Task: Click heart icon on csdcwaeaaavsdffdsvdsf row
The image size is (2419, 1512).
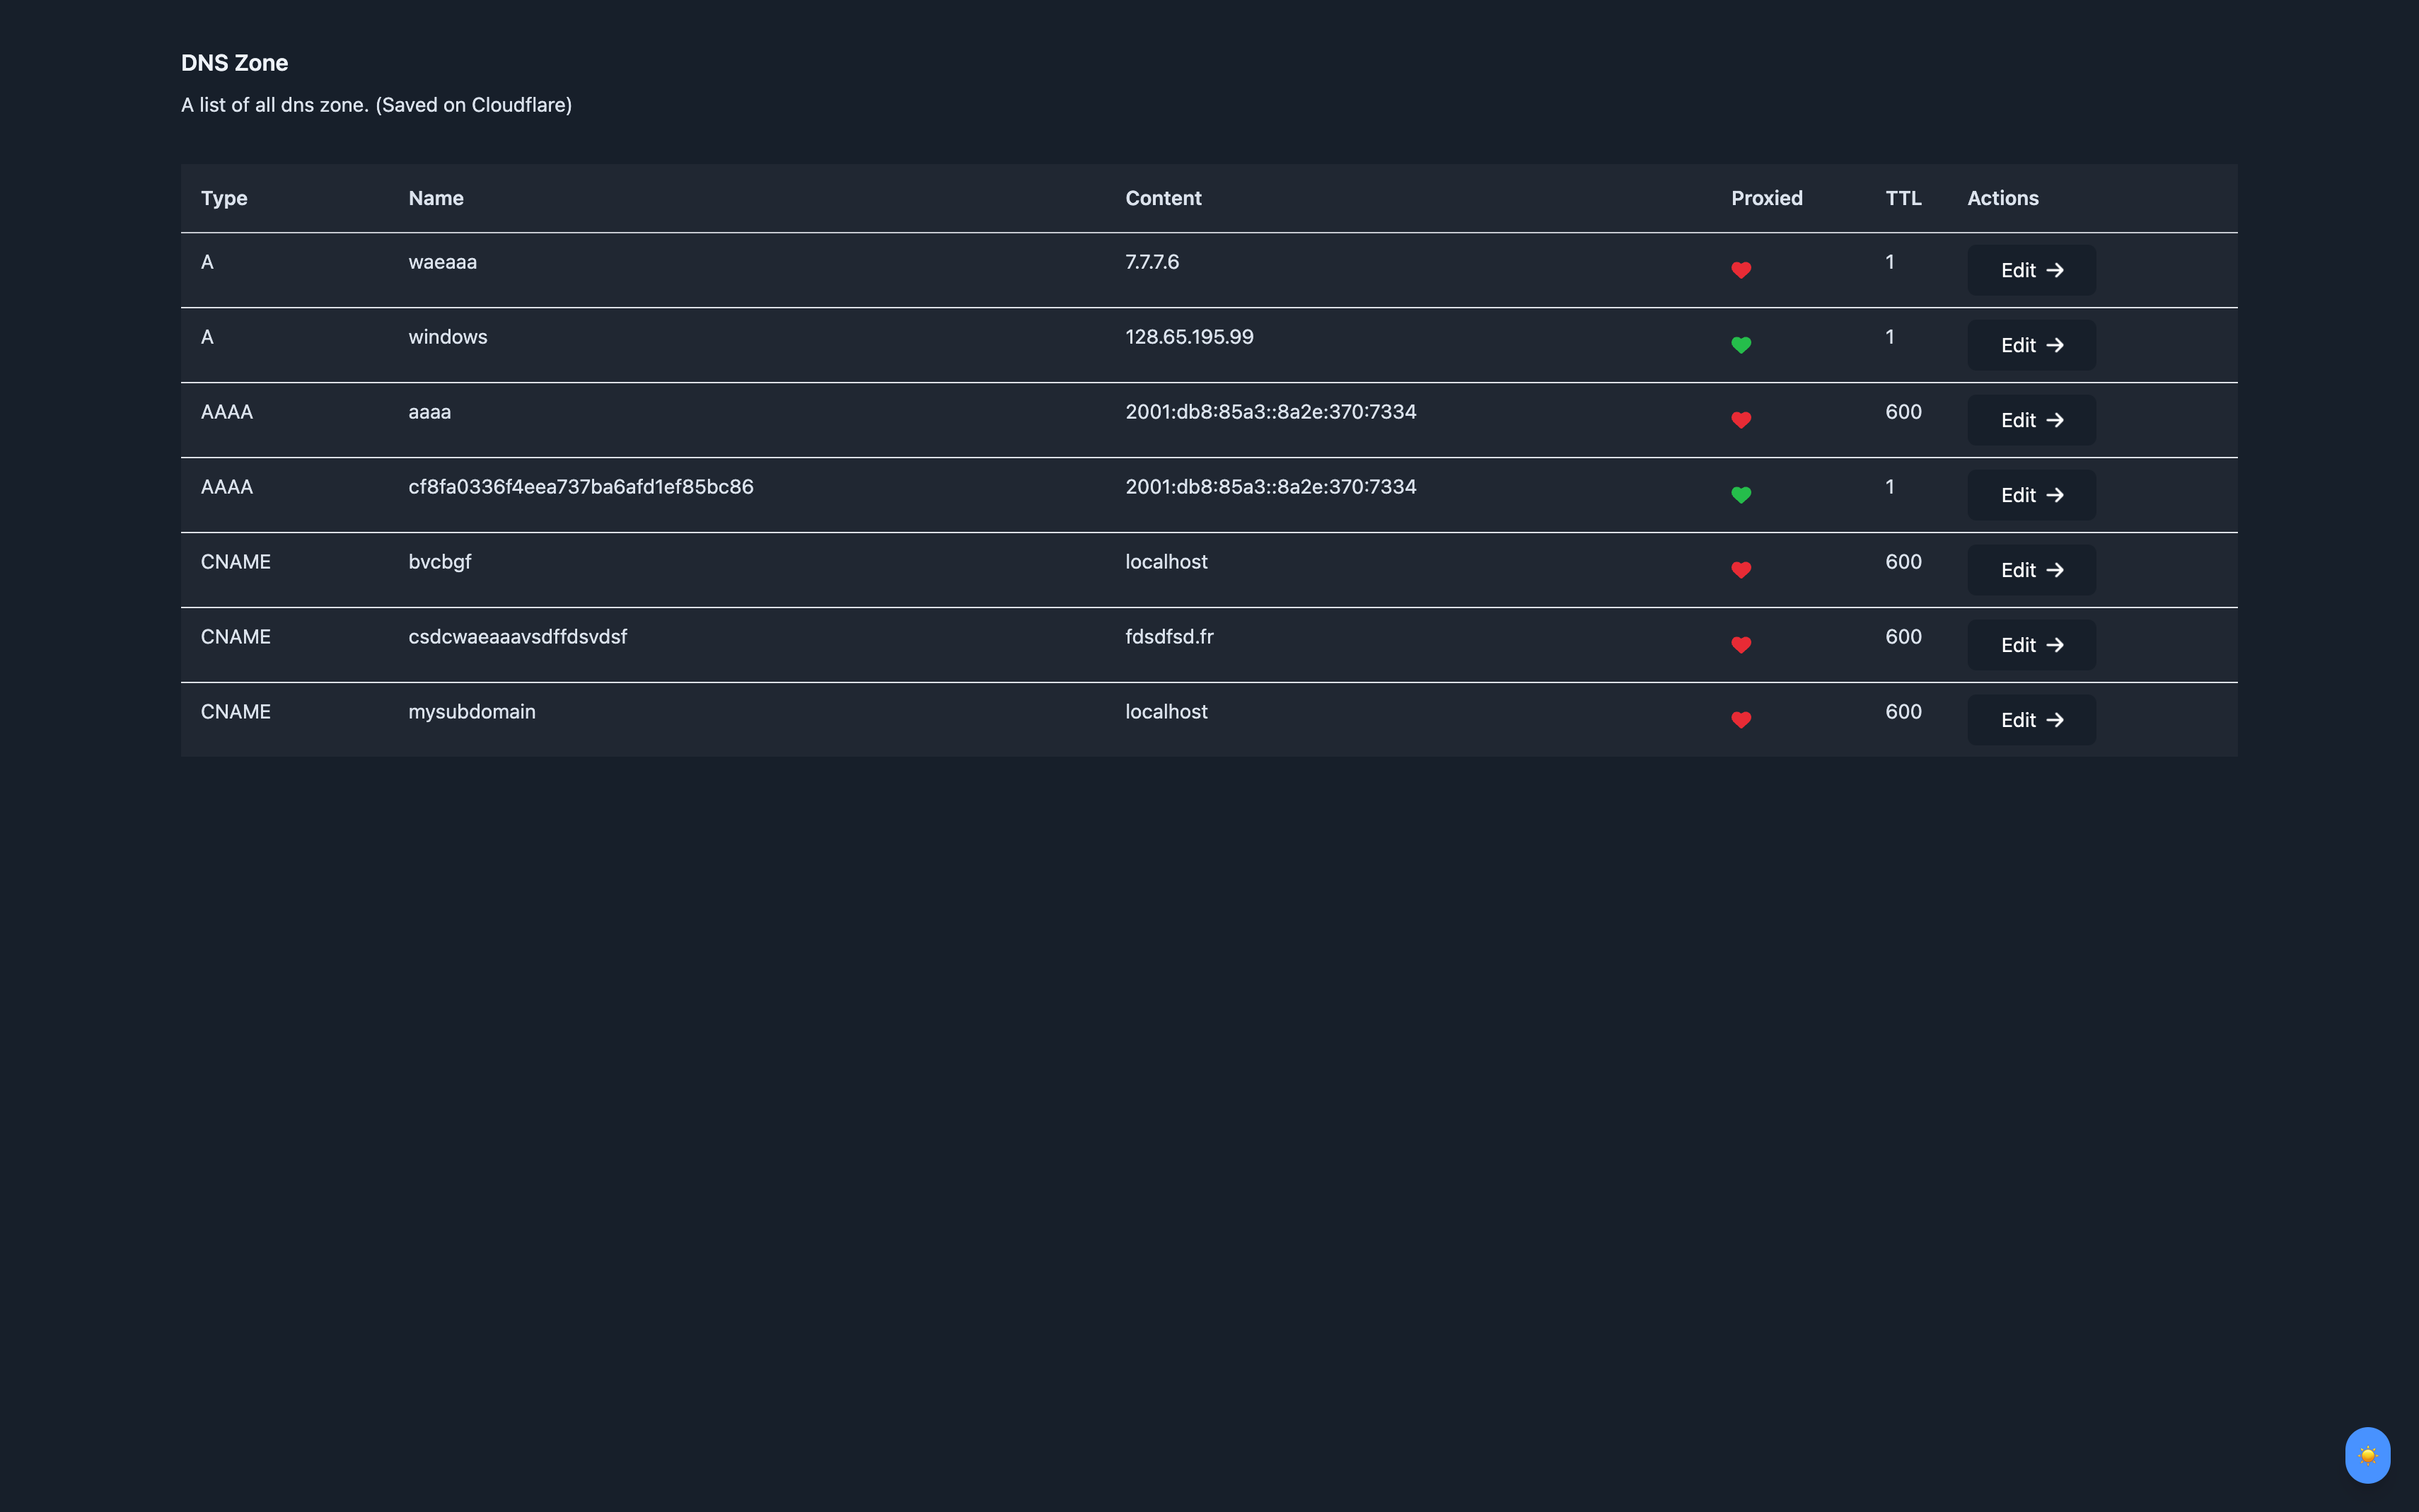Action: pos(1741,644)
